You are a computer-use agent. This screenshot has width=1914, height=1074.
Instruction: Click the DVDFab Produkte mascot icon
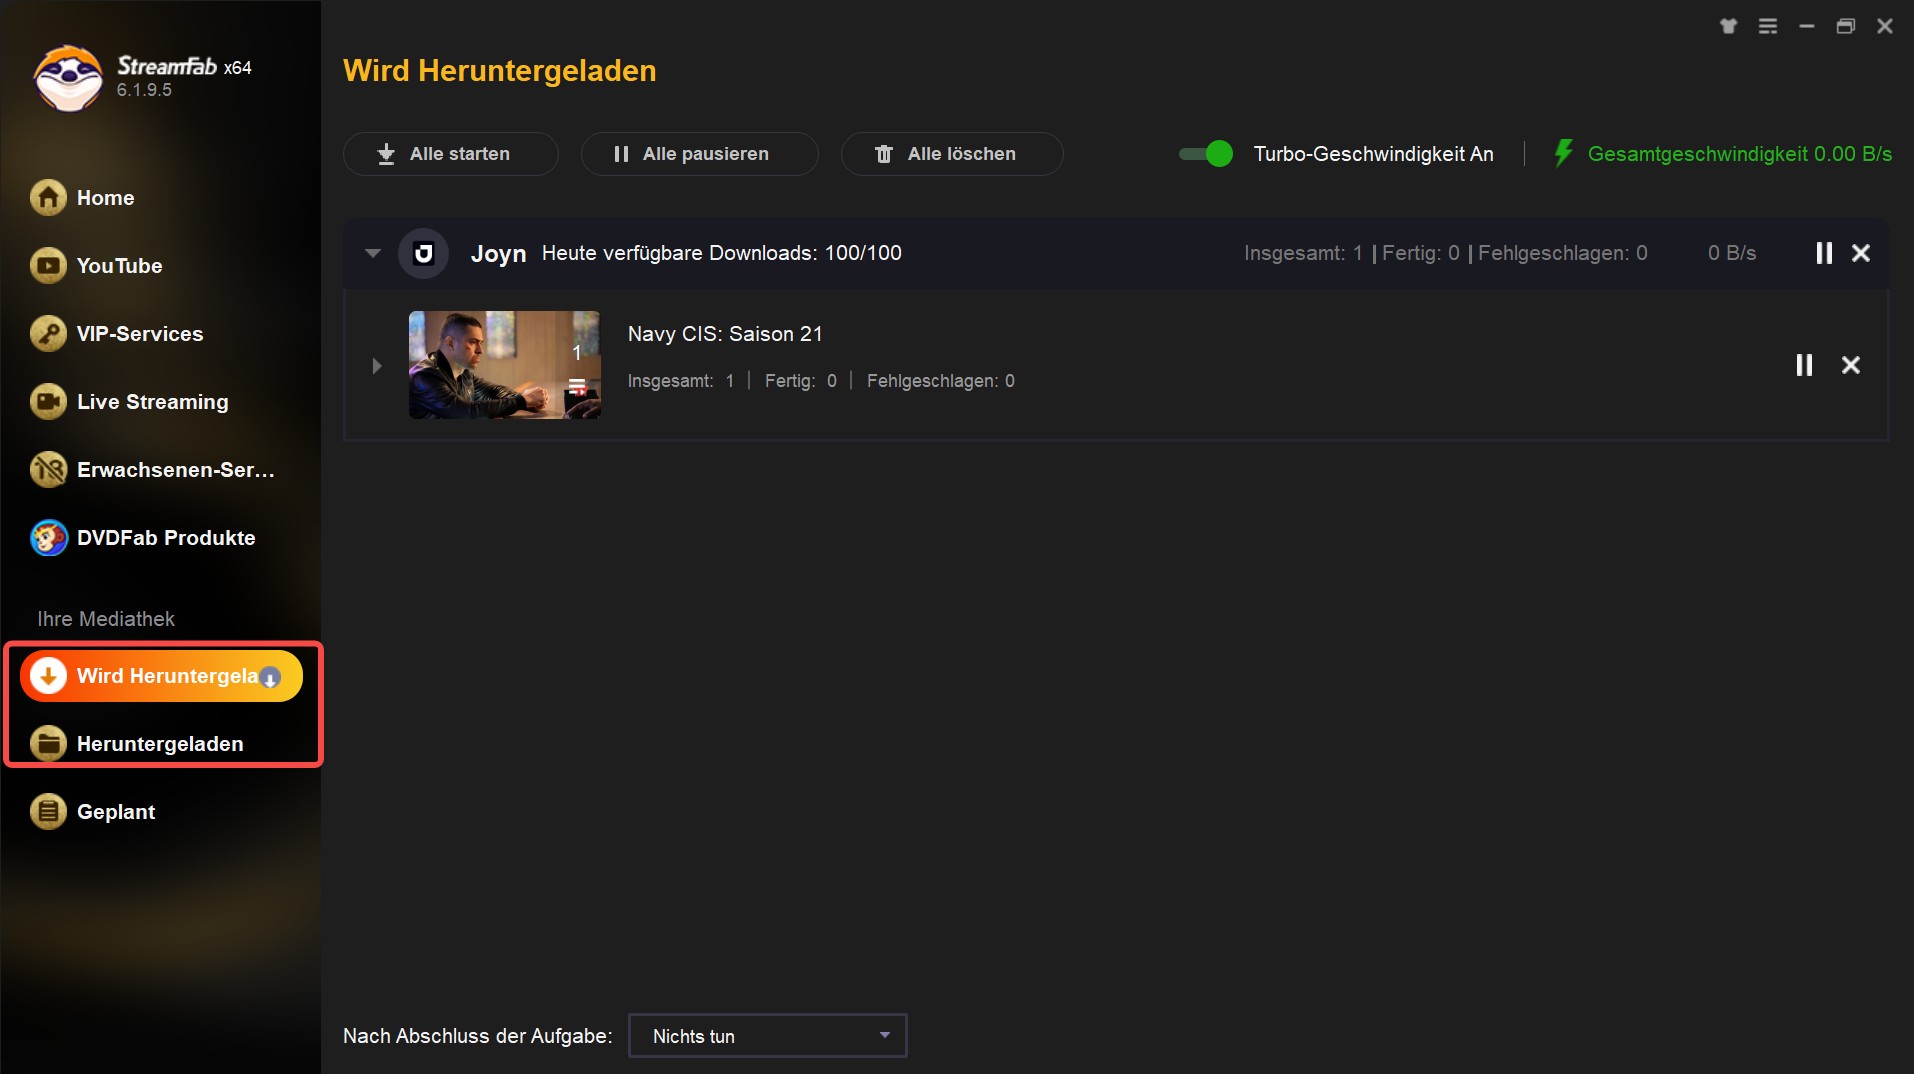point(48,538)
